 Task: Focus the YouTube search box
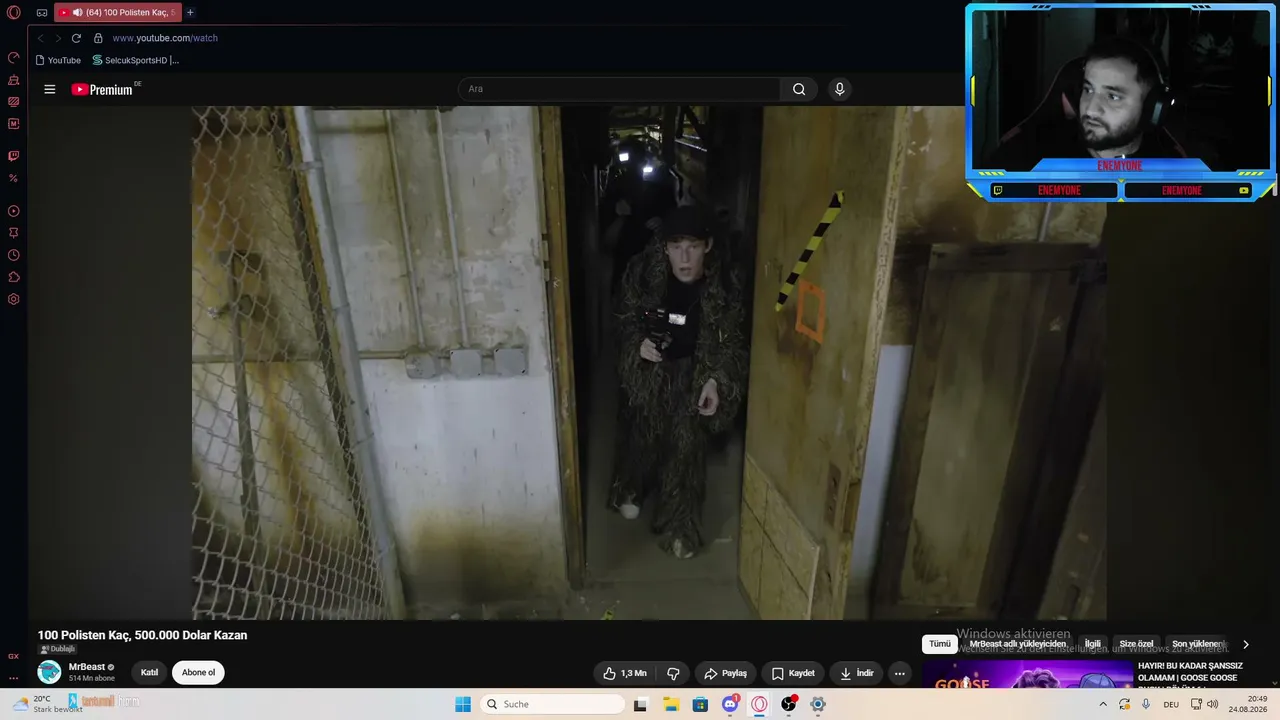620,89
